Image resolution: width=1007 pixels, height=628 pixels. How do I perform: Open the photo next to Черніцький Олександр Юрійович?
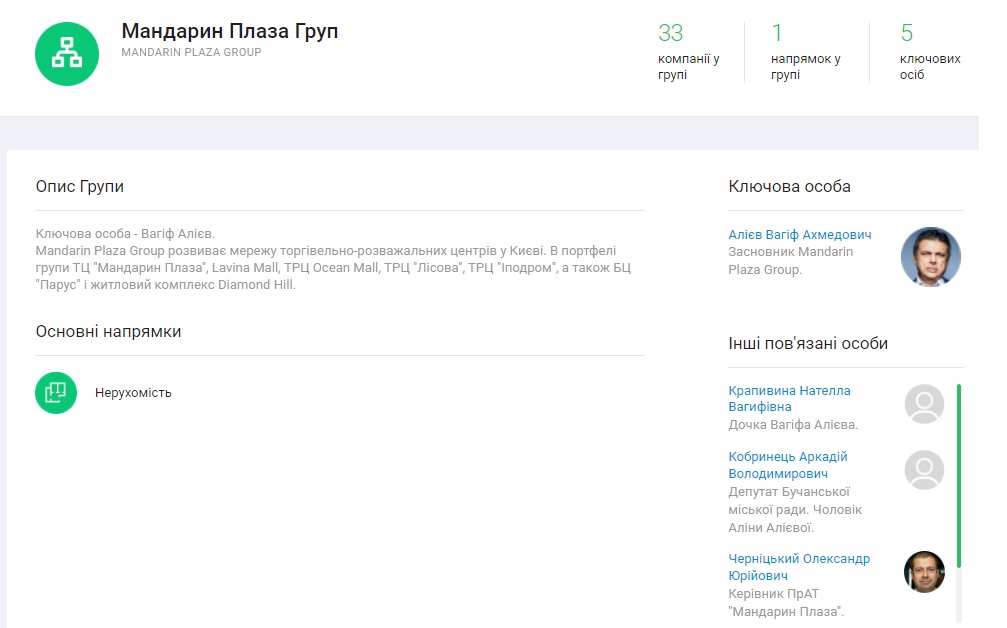[x=924, y=572]
